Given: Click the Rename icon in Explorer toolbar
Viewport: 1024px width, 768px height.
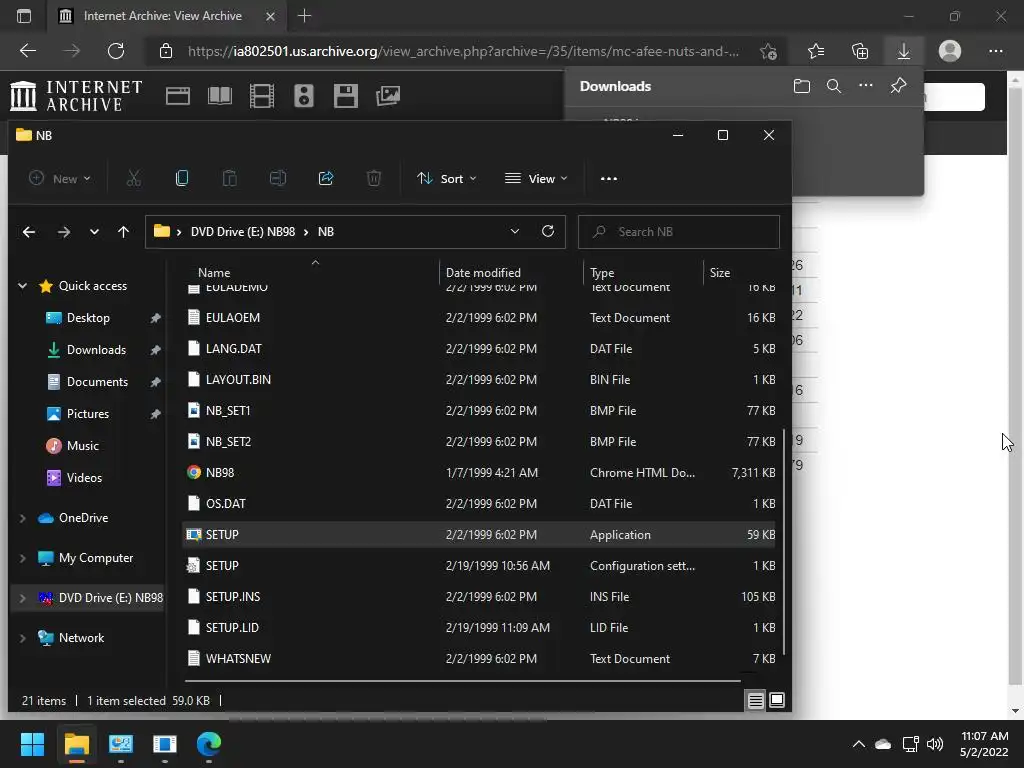Looking at the screenshot, I should (x=278, y=178).
